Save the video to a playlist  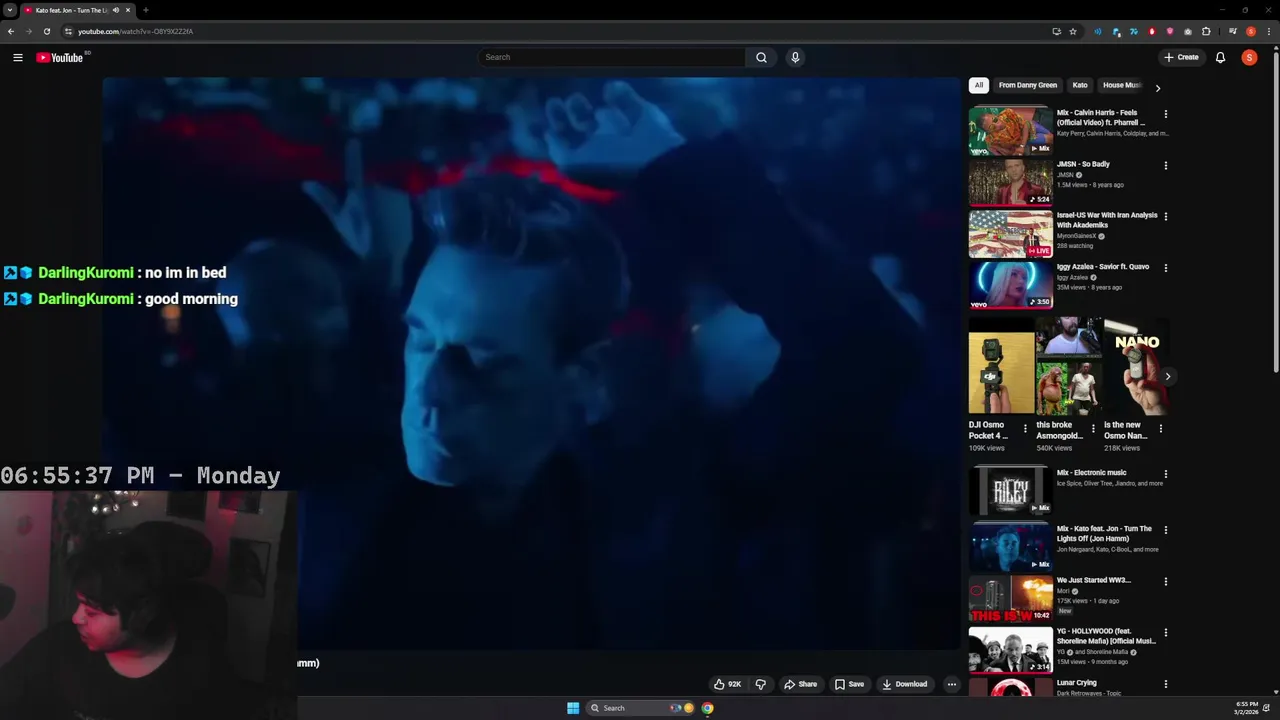[x=849, y=684]
